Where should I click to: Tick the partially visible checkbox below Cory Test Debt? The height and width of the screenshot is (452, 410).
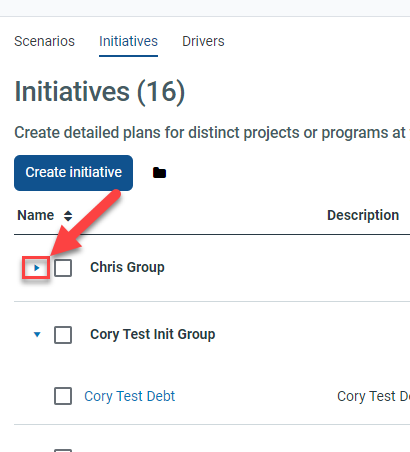point(63,450)
